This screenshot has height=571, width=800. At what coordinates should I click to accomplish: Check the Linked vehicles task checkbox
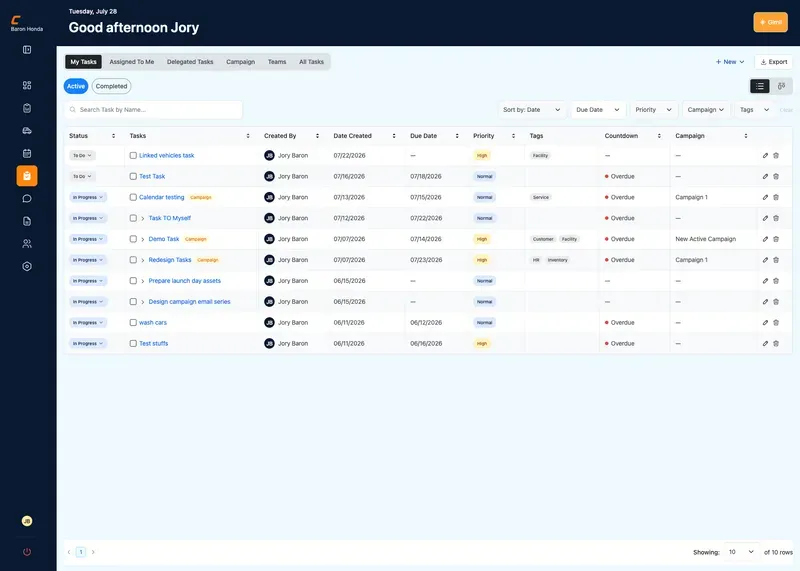point(133,156)
